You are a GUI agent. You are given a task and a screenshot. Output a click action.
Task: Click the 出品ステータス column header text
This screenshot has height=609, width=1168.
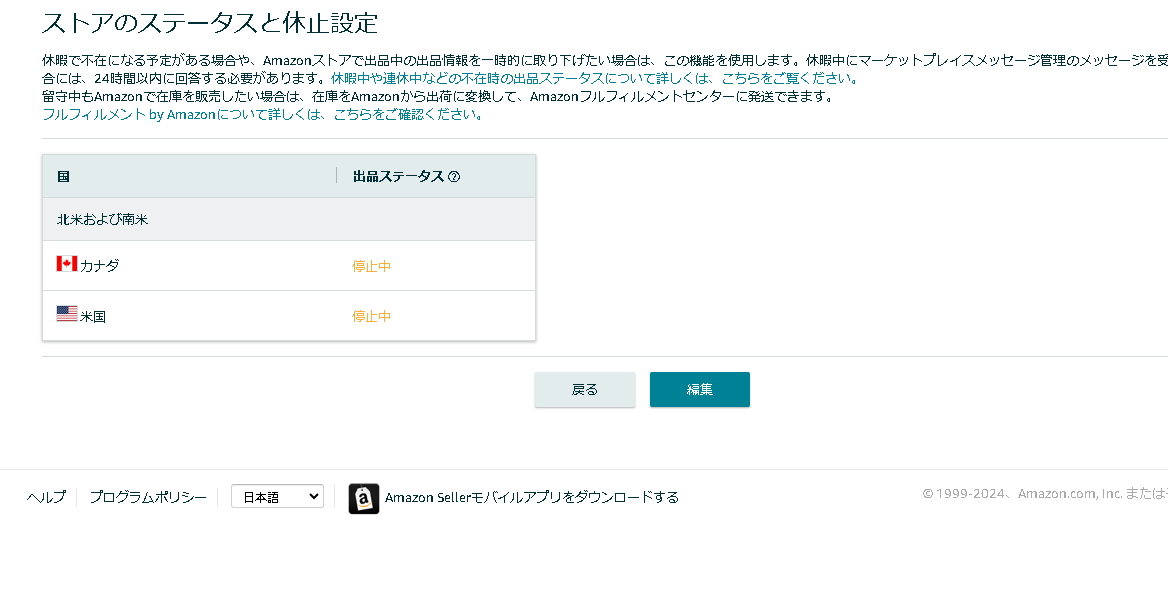click(399, 176)
